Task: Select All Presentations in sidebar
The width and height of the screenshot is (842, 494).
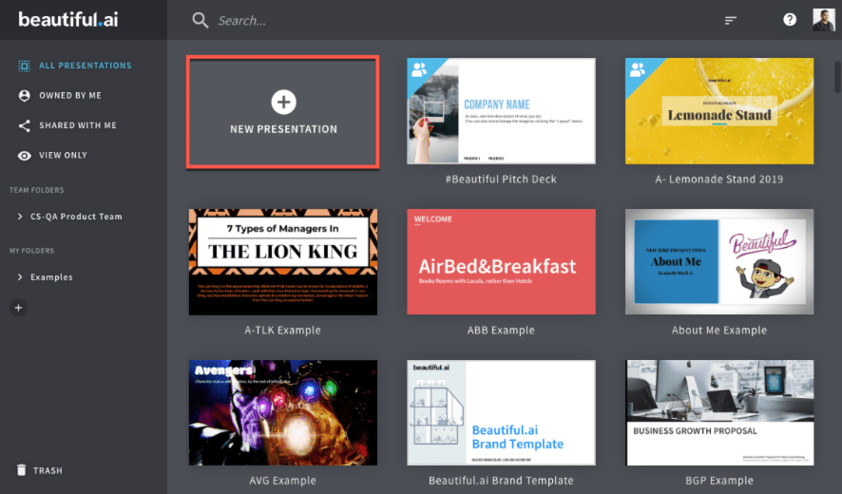Action: [x=85, y=66]
